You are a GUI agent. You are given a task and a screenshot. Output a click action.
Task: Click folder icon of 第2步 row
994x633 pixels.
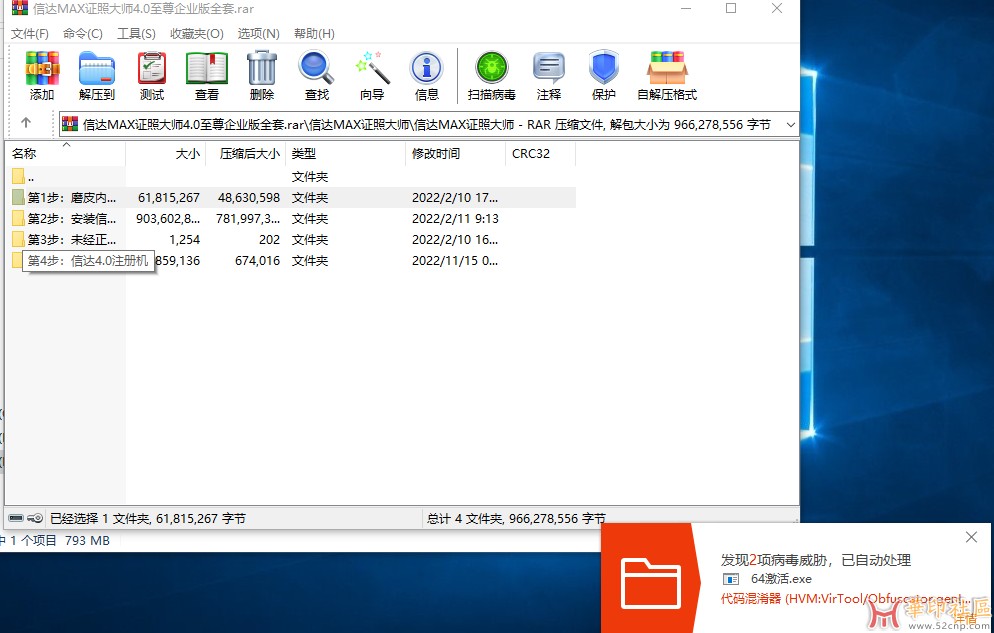pyautogui.click(x=18, y=219)
